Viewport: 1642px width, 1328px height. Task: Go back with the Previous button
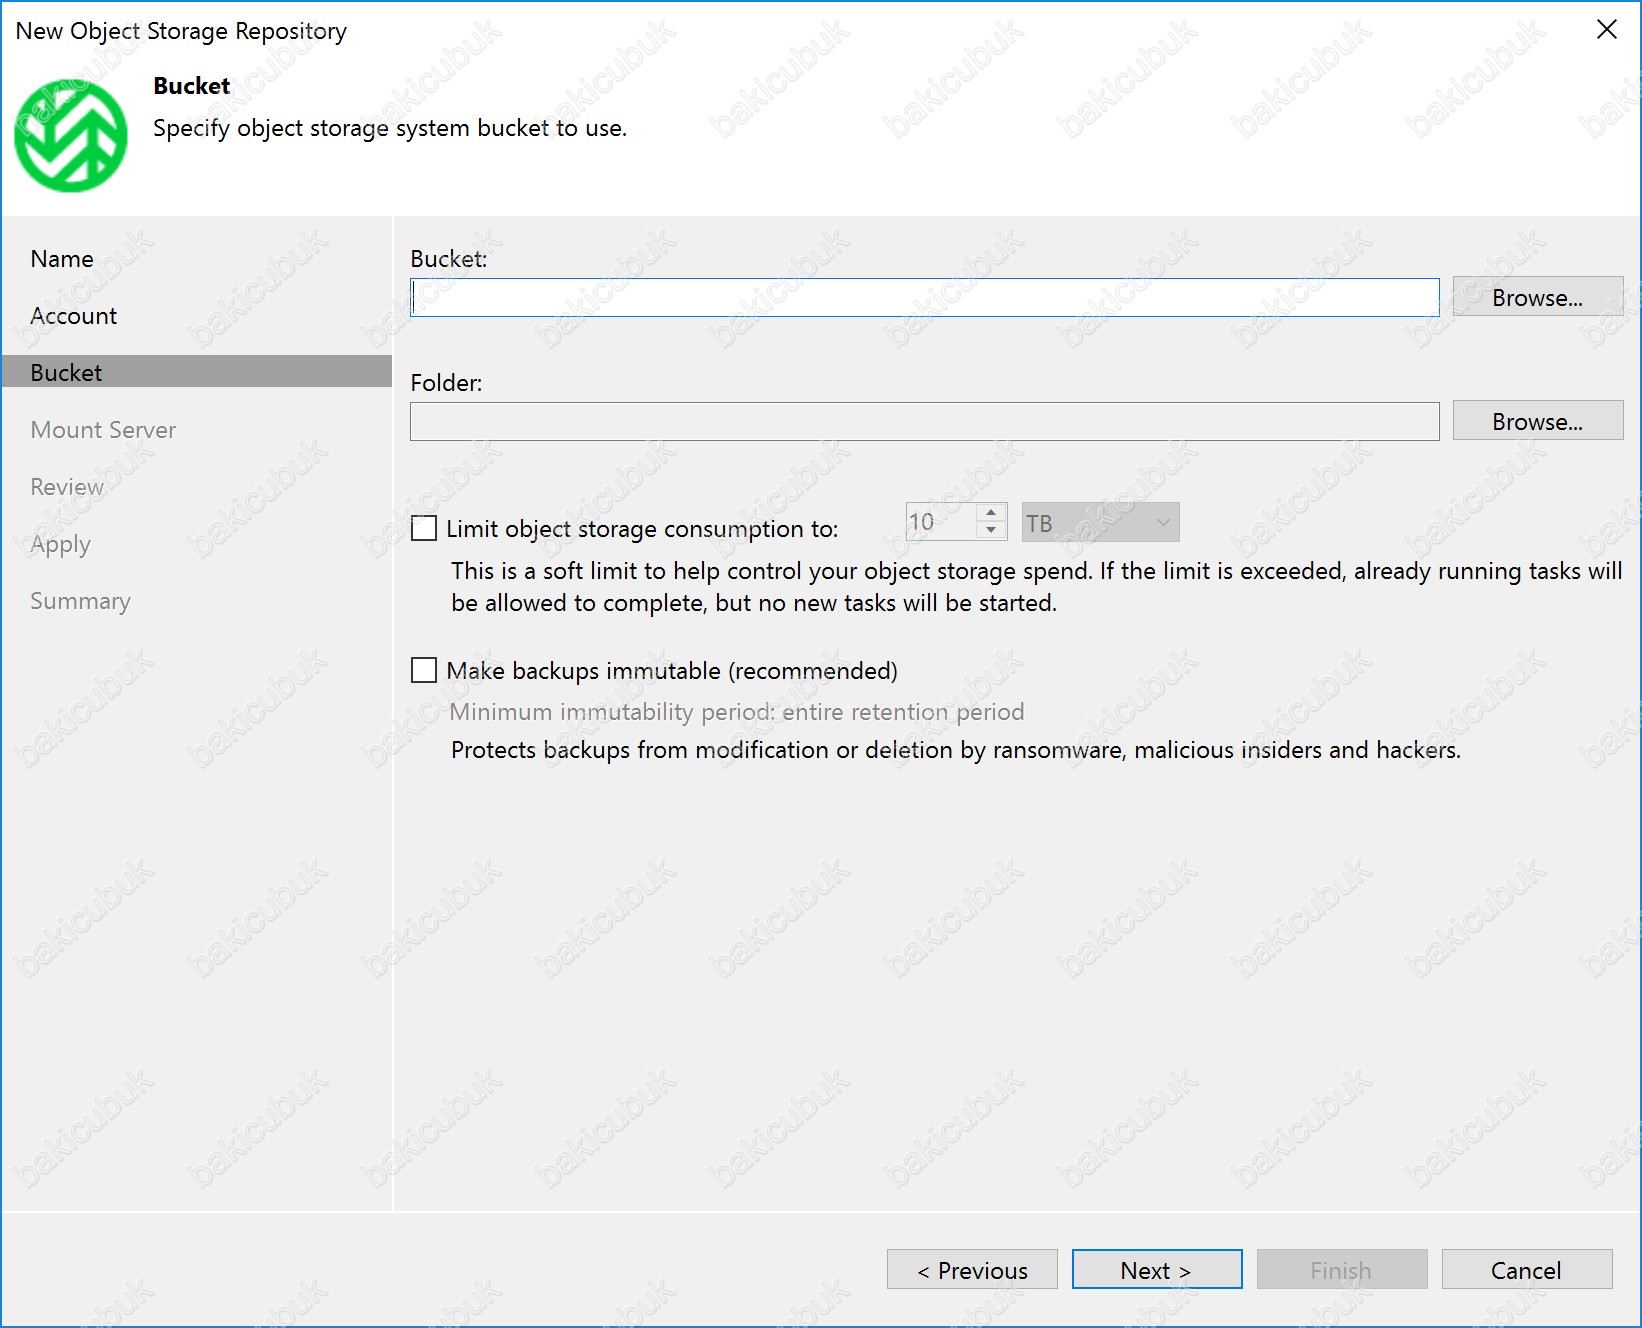pyautogui.click(x=972, y=1270)
